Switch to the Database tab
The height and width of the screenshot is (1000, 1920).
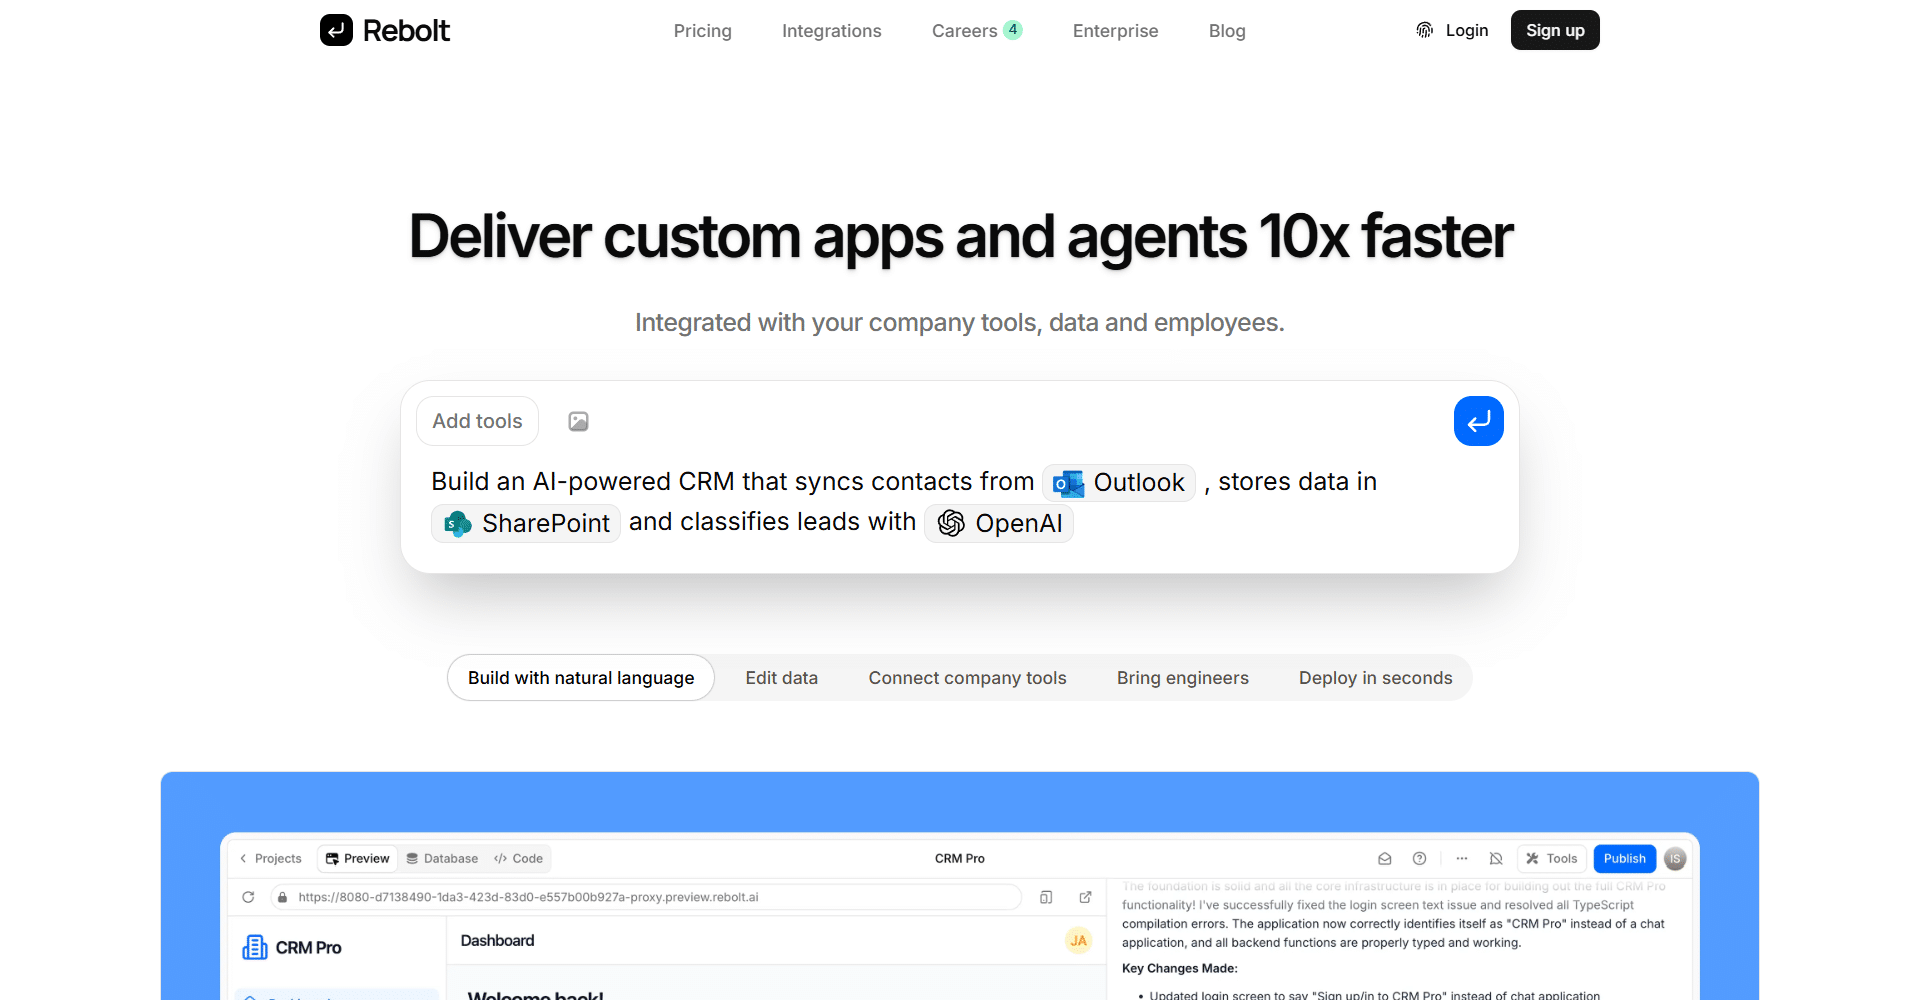pos(442,858)
